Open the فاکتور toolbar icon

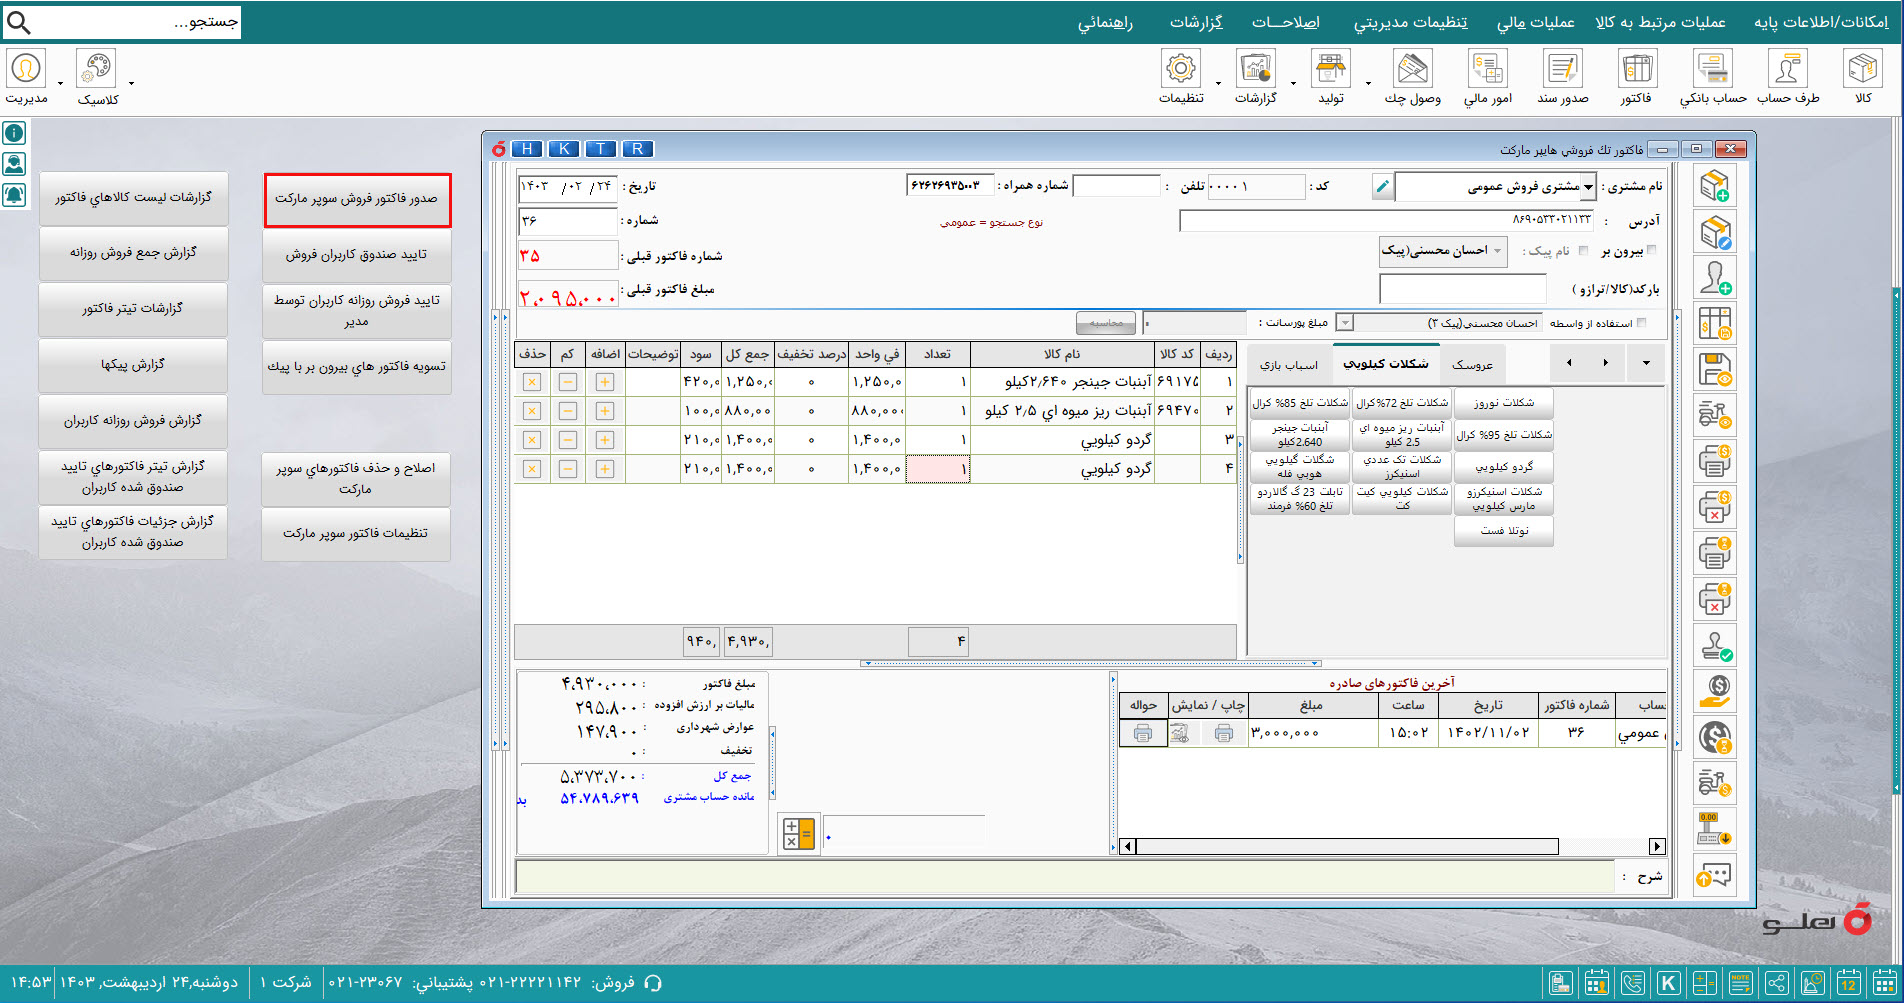pos(1636,77)
